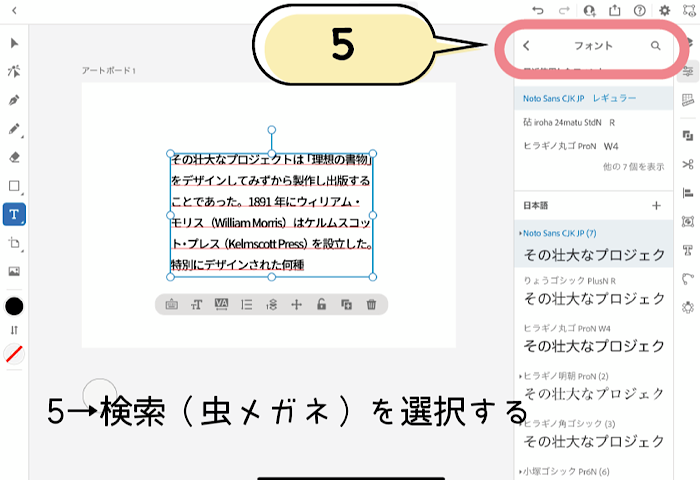Select the Artboard crop tool
Viewport: 700px width, 480px height.
[14, 243]
